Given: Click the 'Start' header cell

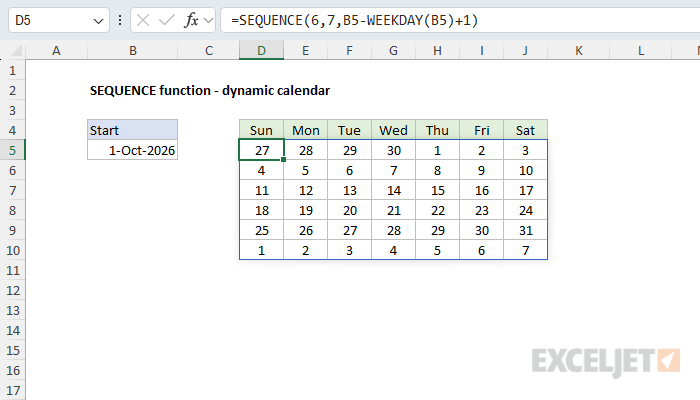Looking at the screenshot, I should 133,130.
